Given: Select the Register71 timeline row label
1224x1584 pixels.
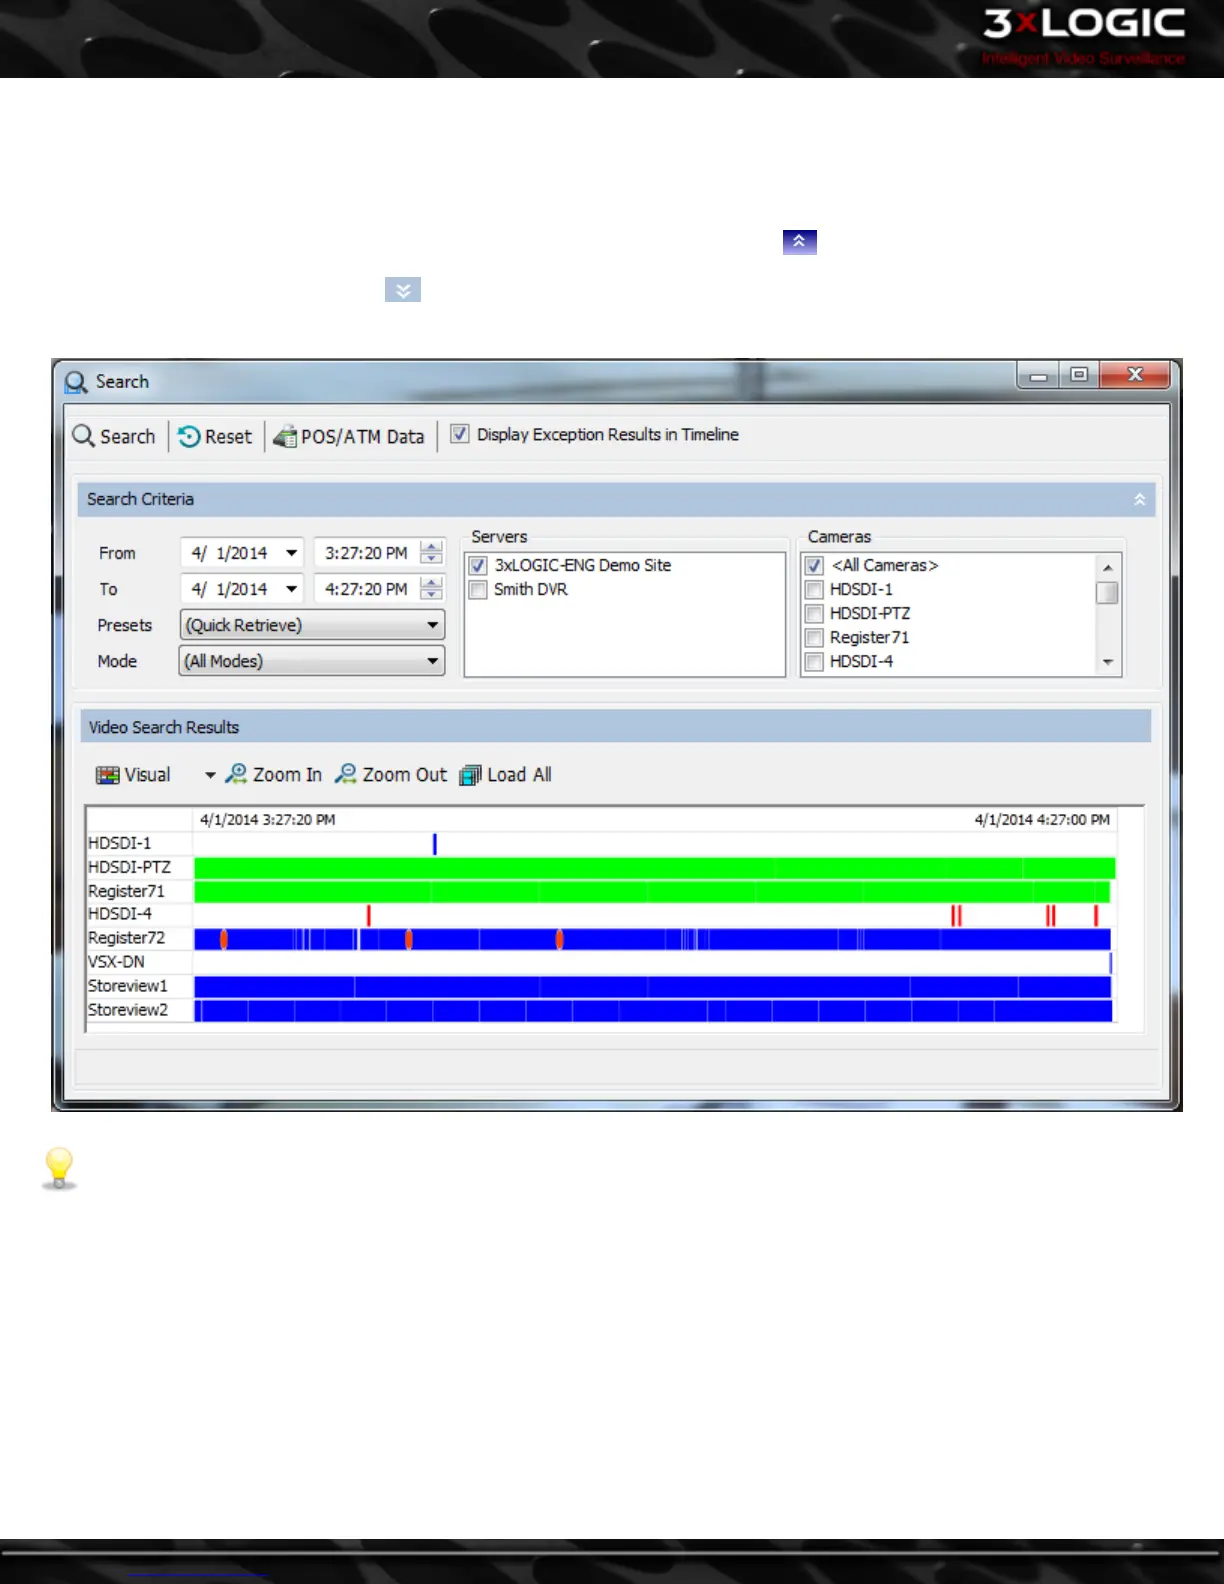Looking at the screenshot, I should click(127, 891).
